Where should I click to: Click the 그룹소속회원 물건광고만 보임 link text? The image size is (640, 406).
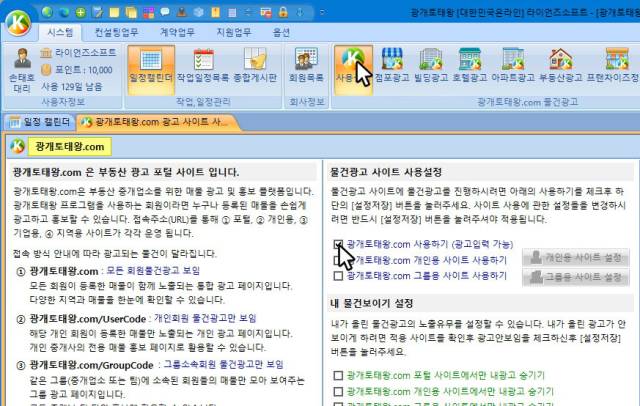(x=223, y=364)
